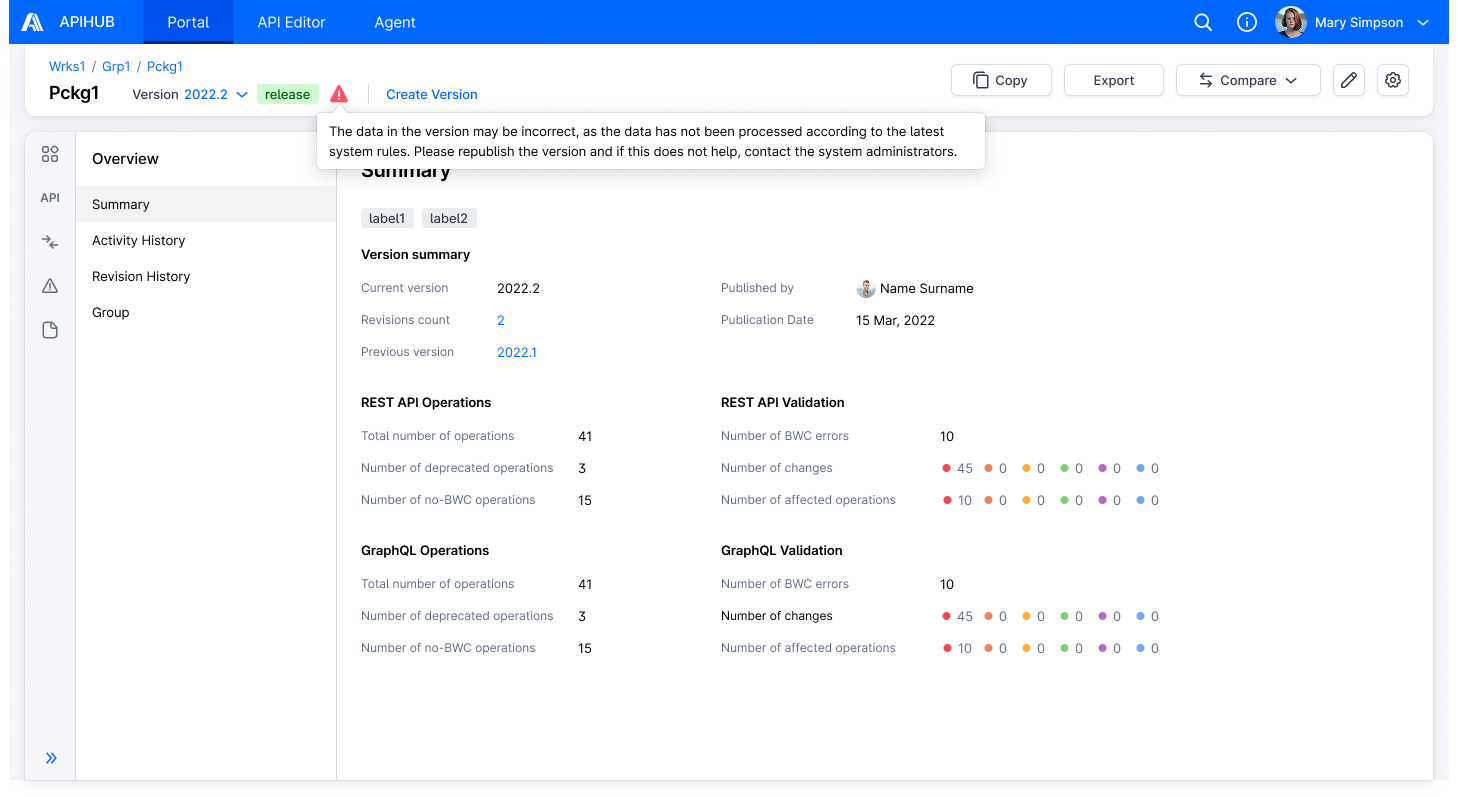Viewport: 1458px width, 797px height.
Task: Open Activity History in Overview menu
Action: tap(206, 240)
